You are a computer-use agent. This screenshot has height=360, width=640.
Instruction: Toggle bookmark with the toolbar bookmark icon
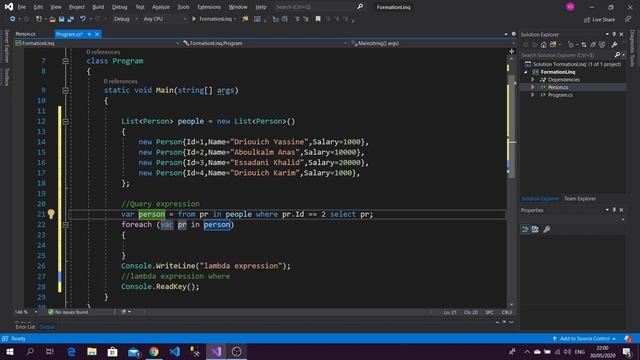pyautogui.click(x=318, y=19)
